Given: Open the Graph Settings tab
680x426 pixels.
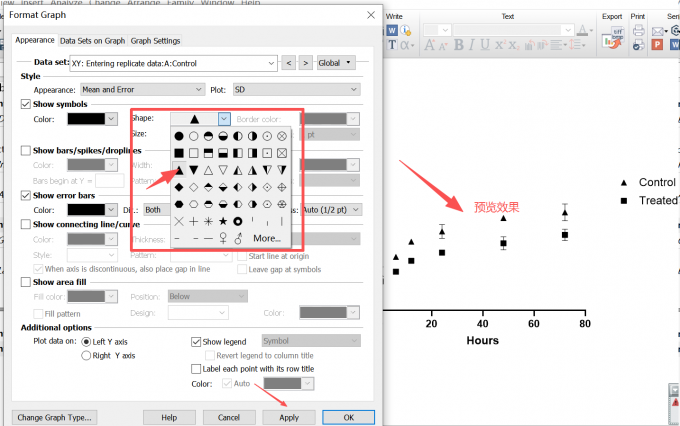Looking at the screenshot, I should tap(155, 41).
